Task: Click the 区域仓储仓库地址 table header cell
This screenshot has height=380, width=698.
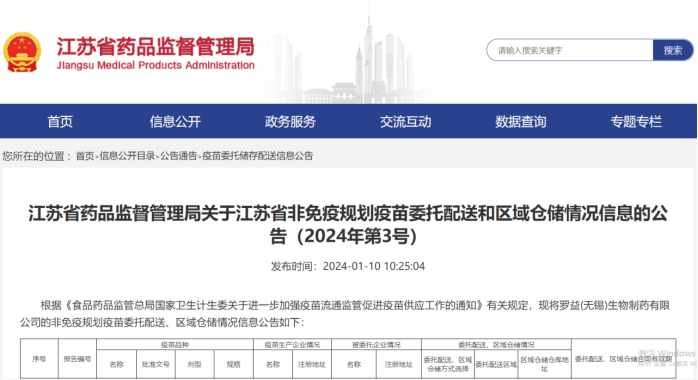Action: [545, 364]
